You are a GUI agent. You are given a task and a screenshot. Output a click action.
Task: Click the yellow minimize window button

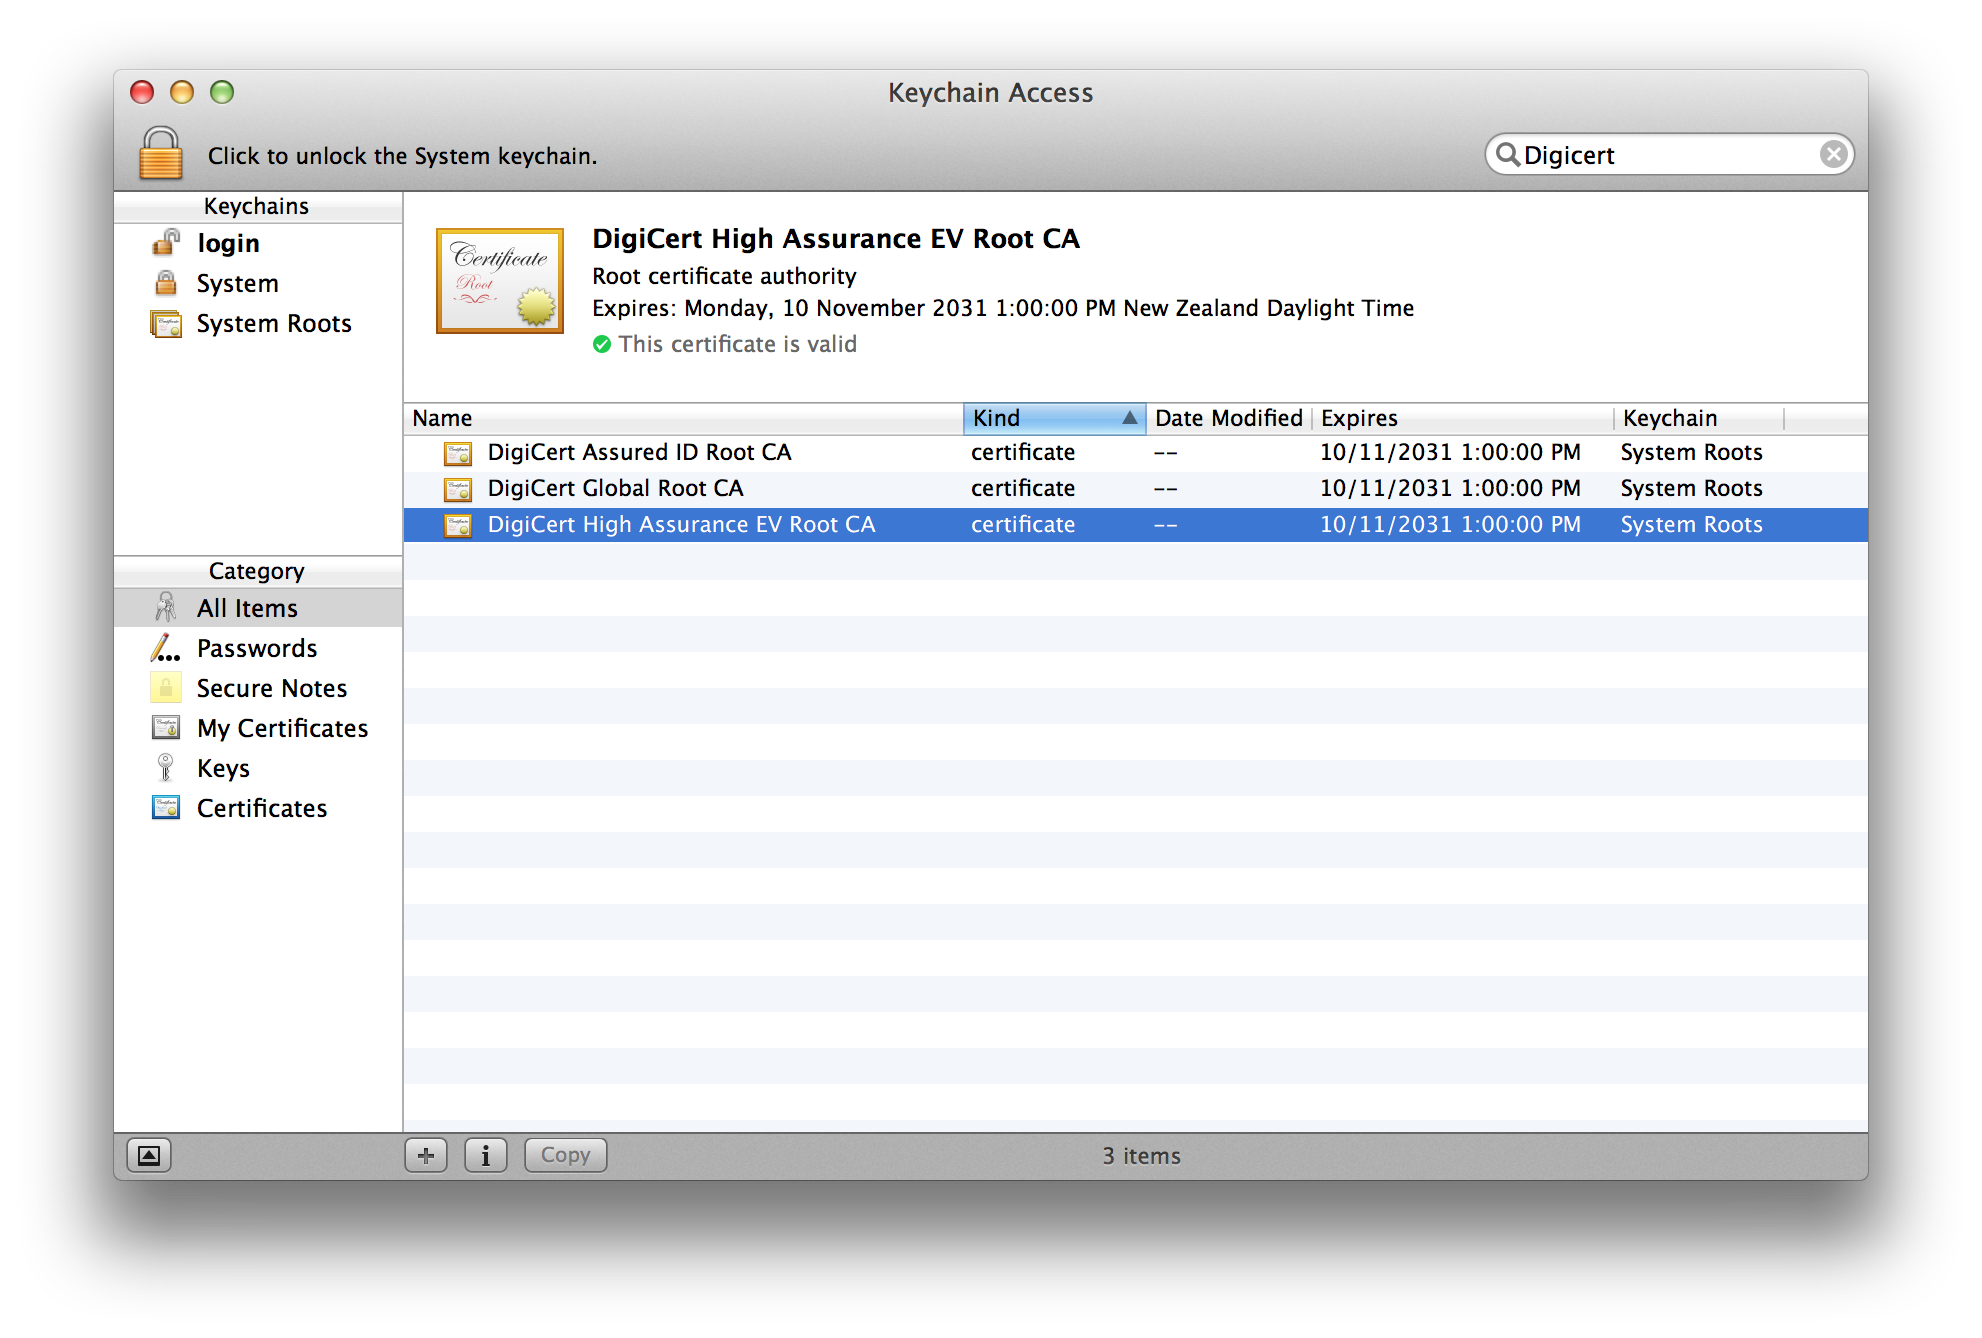[x=182, y=92]
